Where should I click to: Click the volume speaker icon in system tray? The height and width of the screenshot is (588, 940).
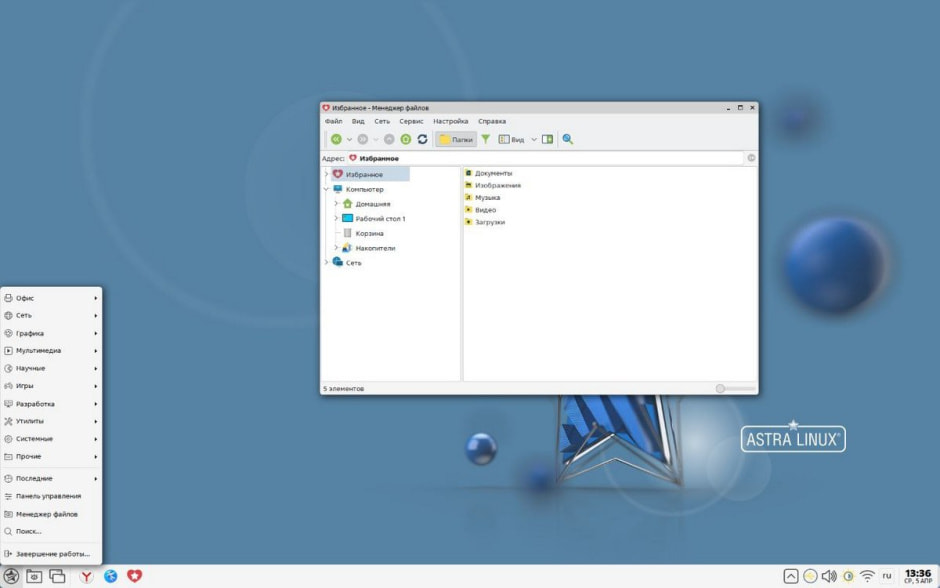(x=830, y=575)
